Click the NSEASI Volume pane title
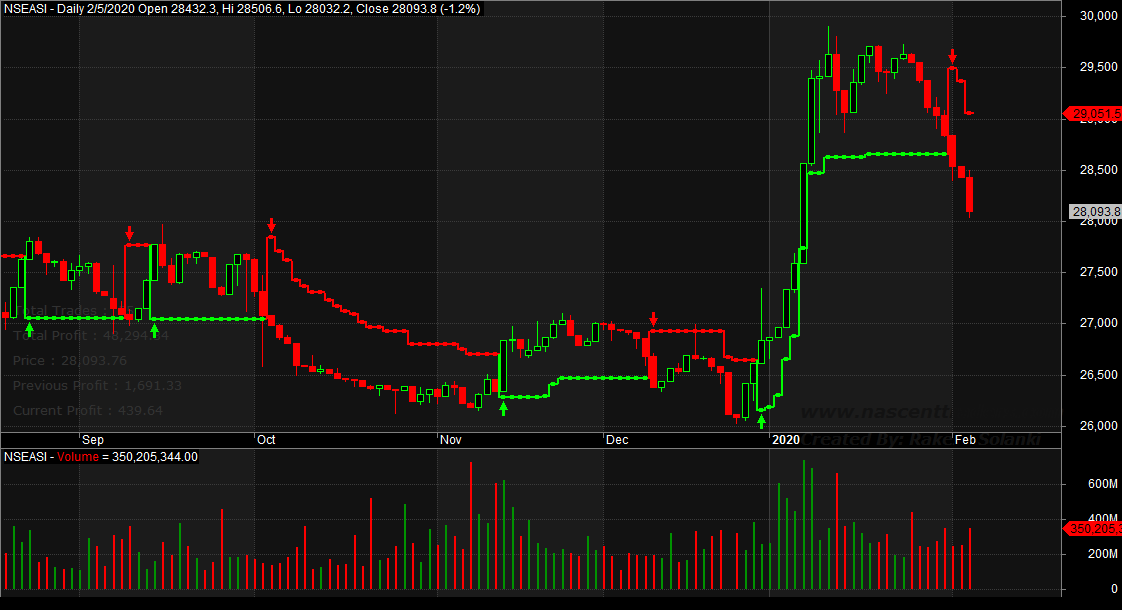This screenshot has height=610, width=1122. click(x=101, y=457)
